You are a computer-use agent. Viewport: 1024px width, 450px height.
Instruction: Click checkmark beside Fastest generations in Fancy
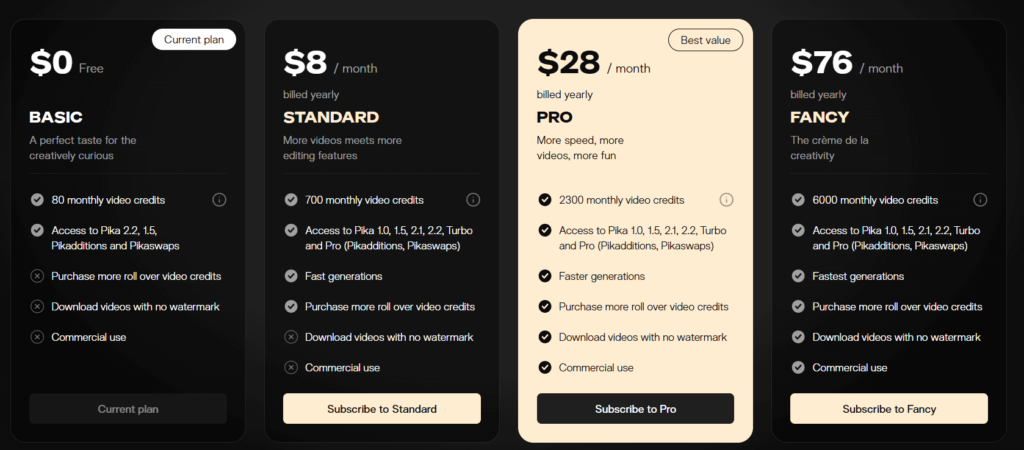click(797, 276)
